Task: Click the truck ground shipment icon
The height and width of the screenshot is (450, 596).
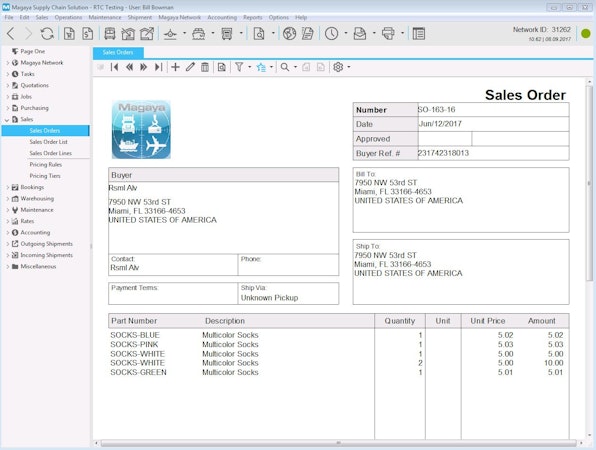Action: click(x=227, y=34)
